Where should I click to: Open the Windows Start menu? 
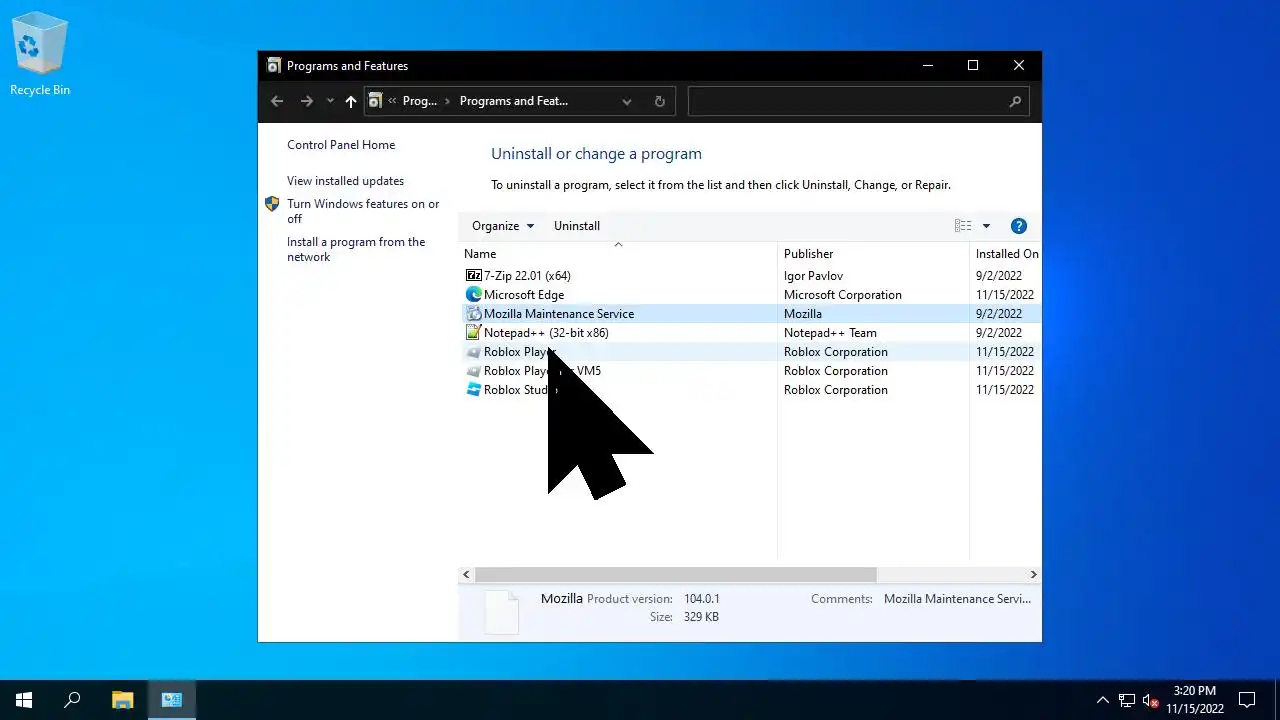[24, 700]
